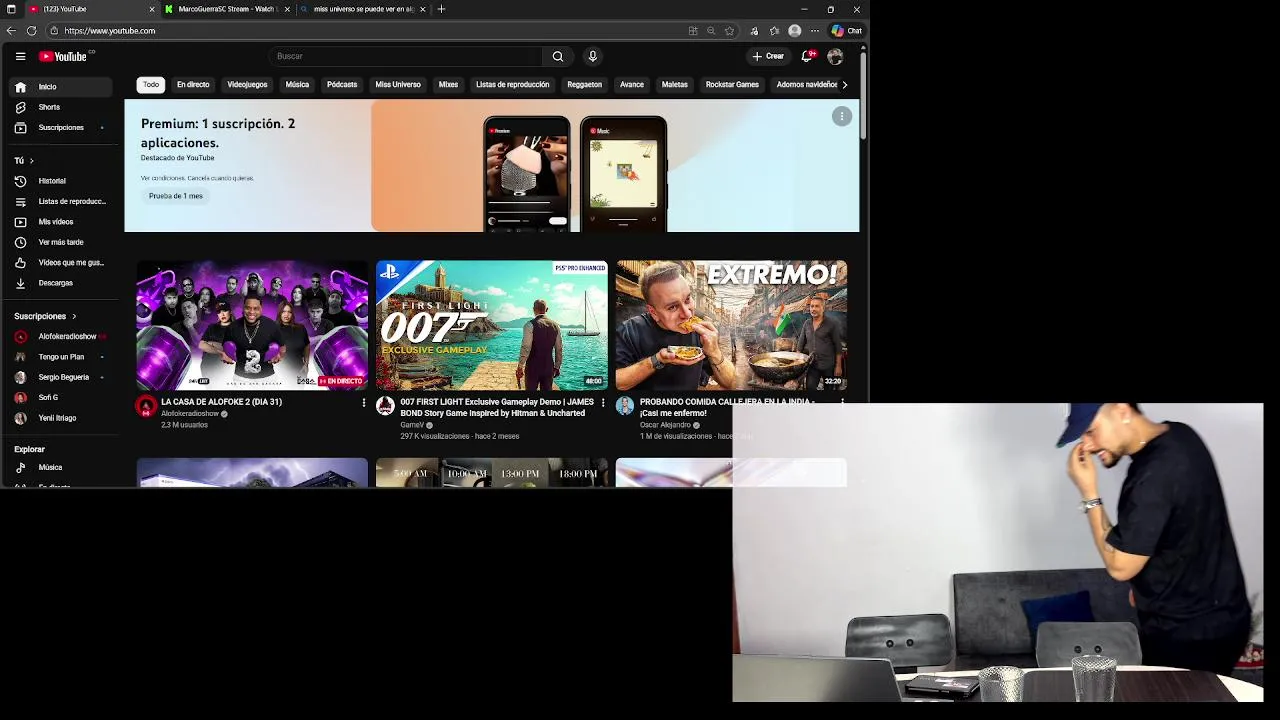Viewport: 1280px width, 720px height.
Task: Open Shorts in the sidebar
Action: point(62,107)
